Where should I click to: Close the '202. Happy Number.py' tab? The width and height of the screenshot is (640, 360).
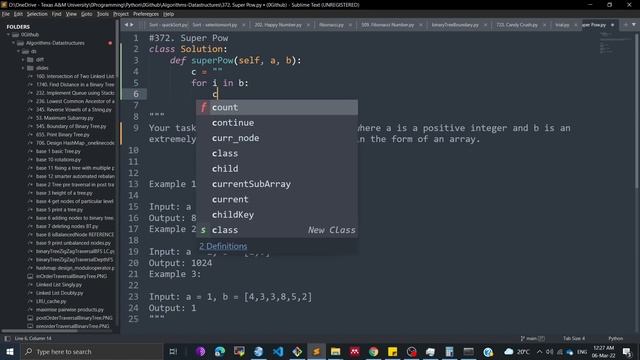click(308, 25)
